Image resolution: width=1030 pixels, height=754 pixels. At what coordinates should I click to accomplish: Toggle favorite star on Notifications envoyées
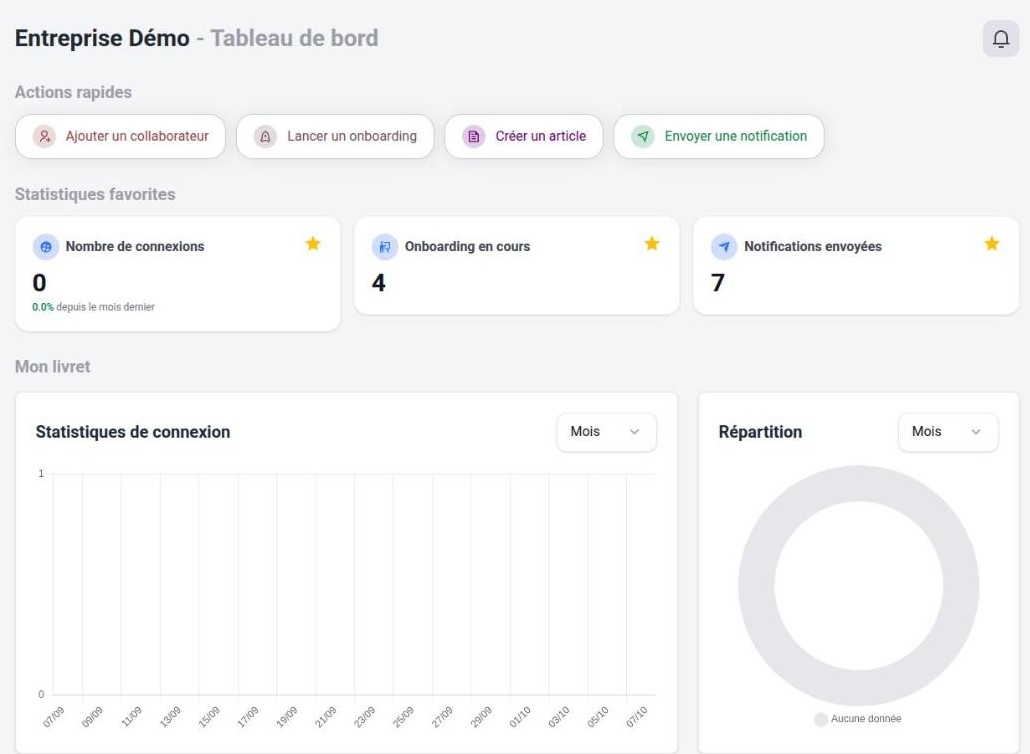pos(991,244)
